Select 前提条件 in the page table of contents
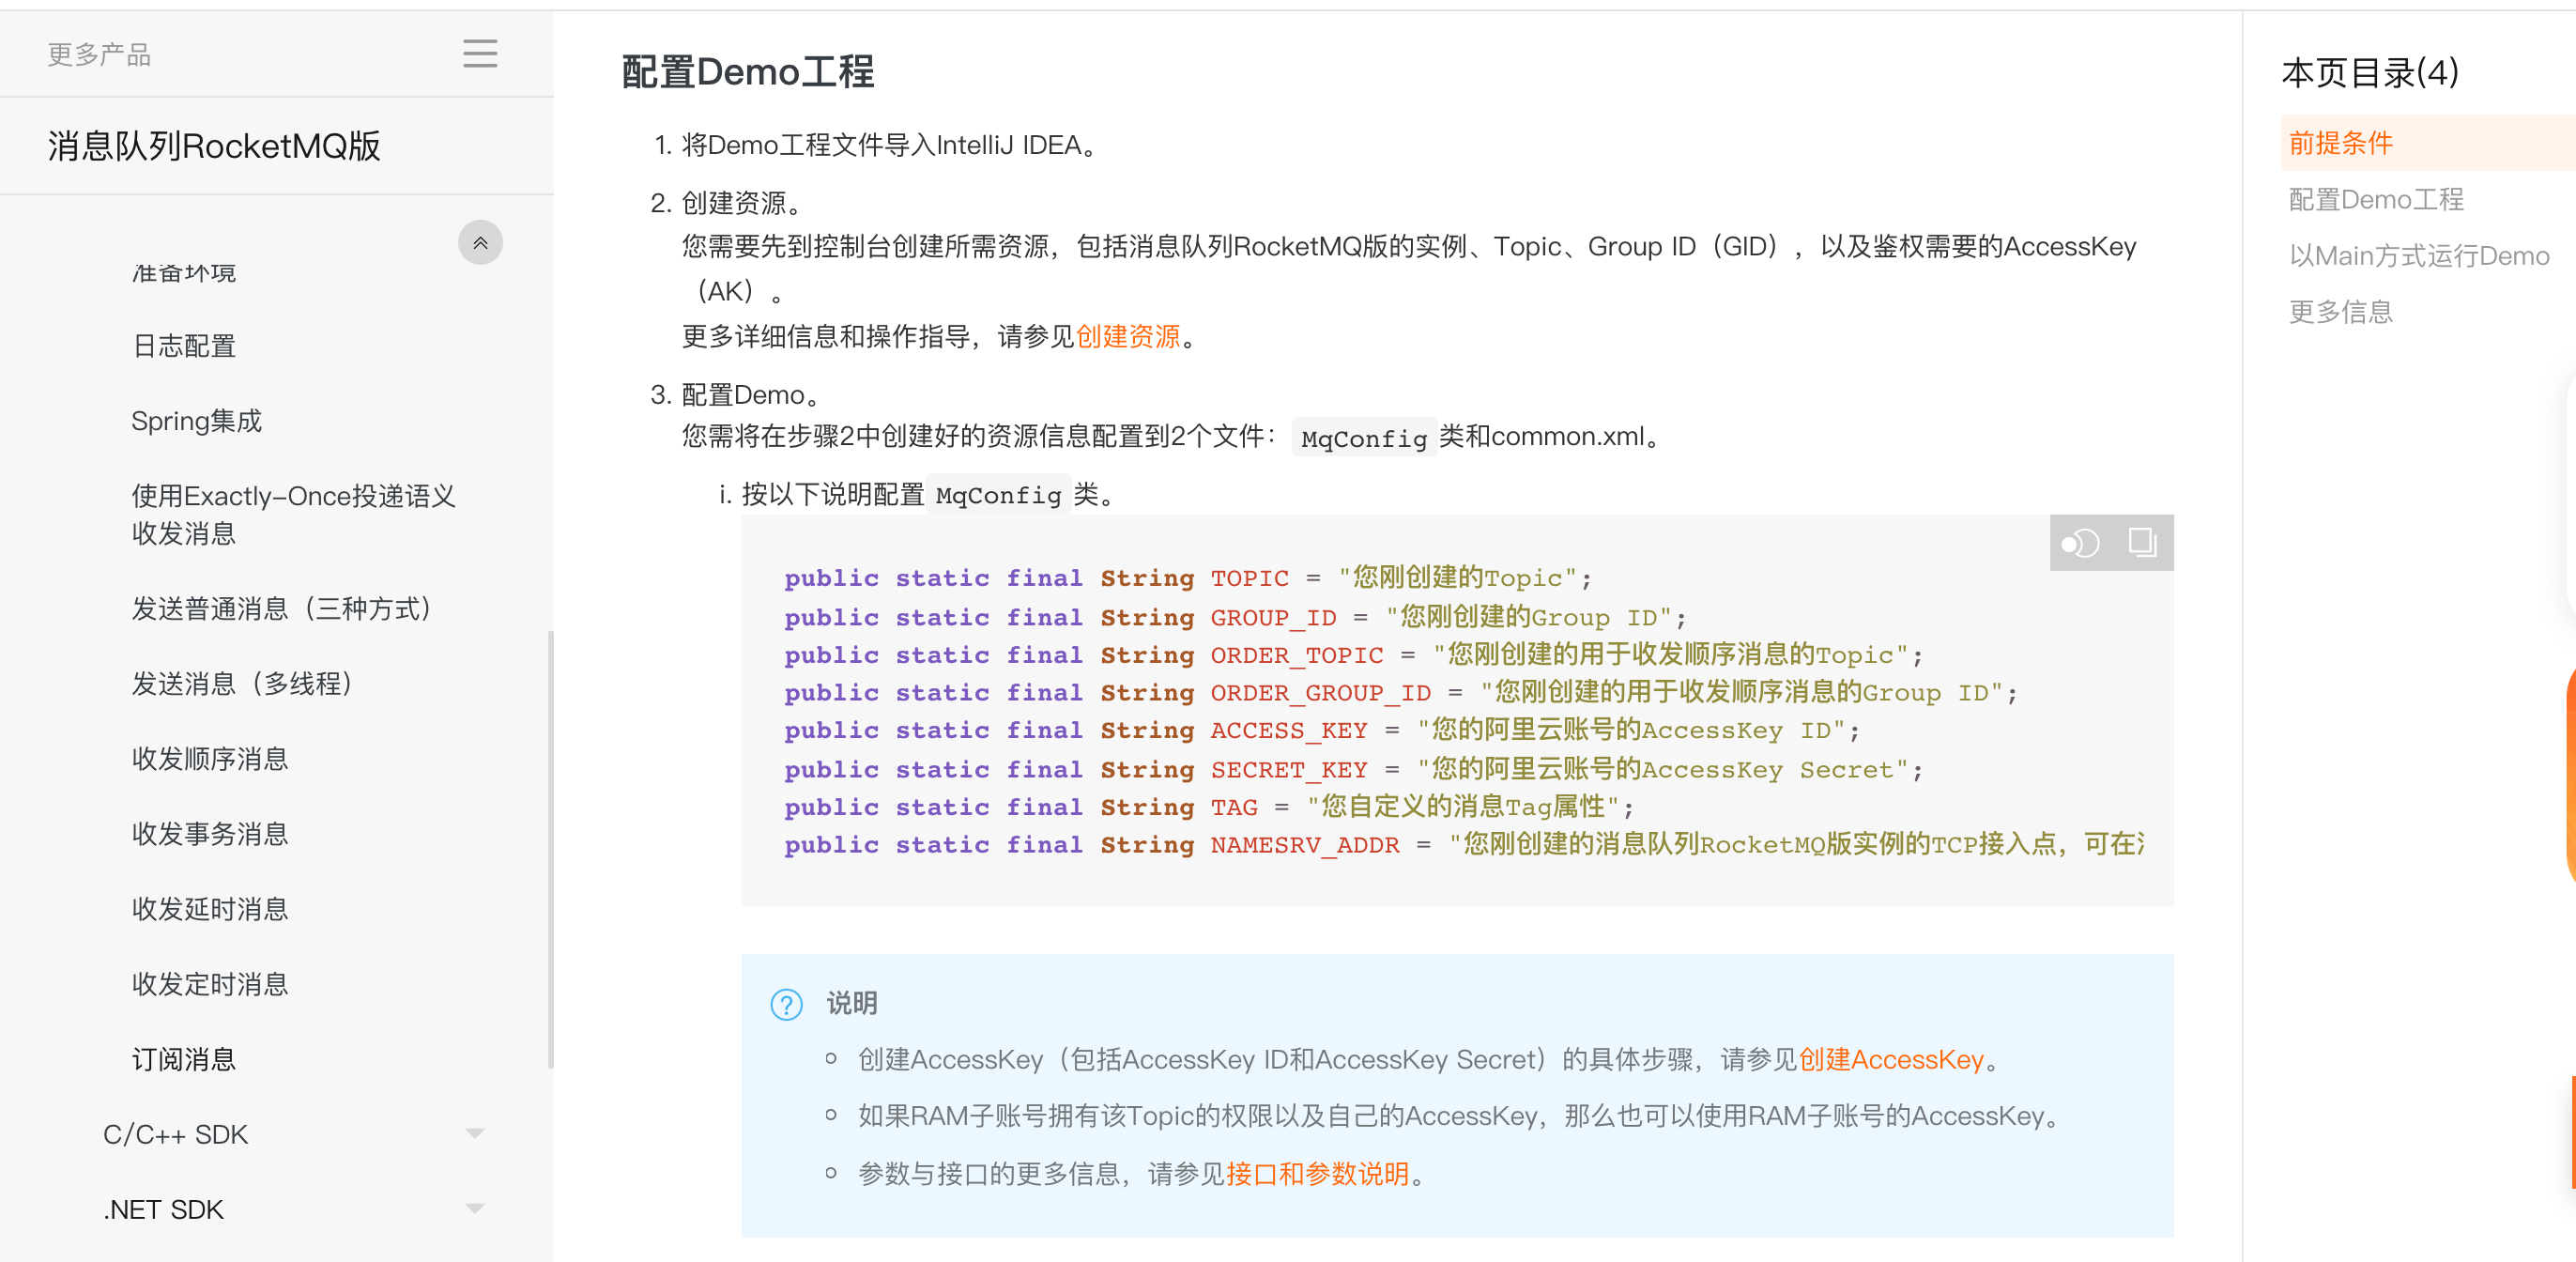The width and height of the screenshot is (2576, 1262). [x=2340, y=143]
